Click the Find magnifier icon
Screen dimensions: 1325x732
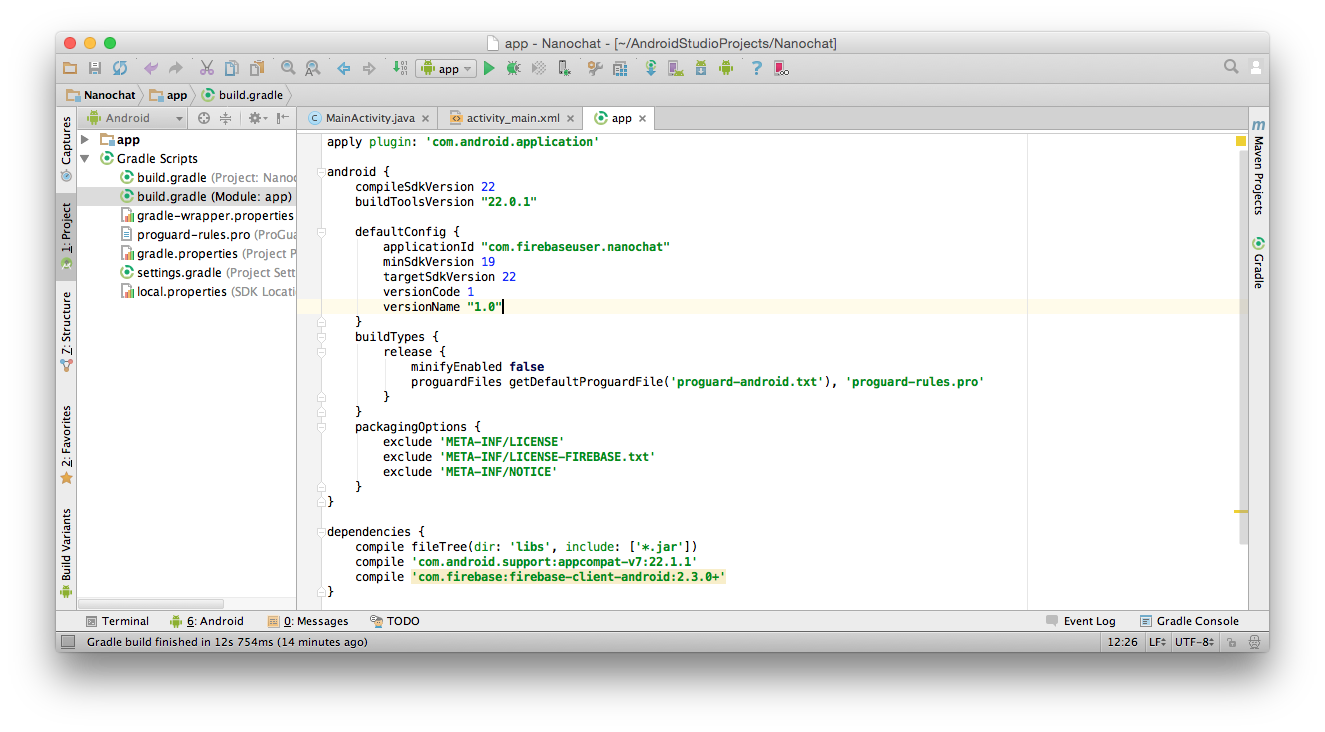tap(288, 68)
